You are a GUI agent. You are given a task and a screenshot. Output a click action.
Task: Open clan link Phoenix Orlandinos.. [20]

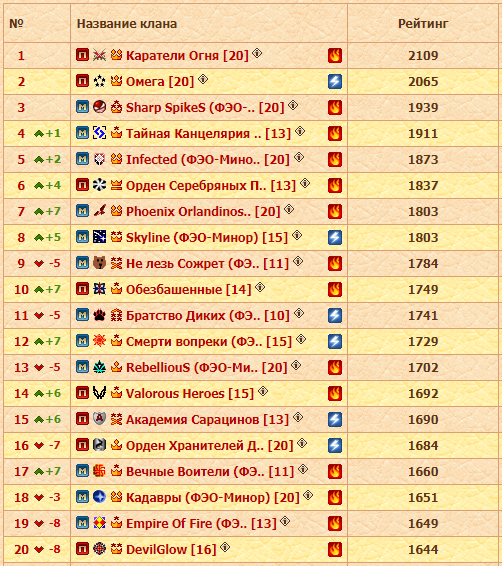[203, 212]
